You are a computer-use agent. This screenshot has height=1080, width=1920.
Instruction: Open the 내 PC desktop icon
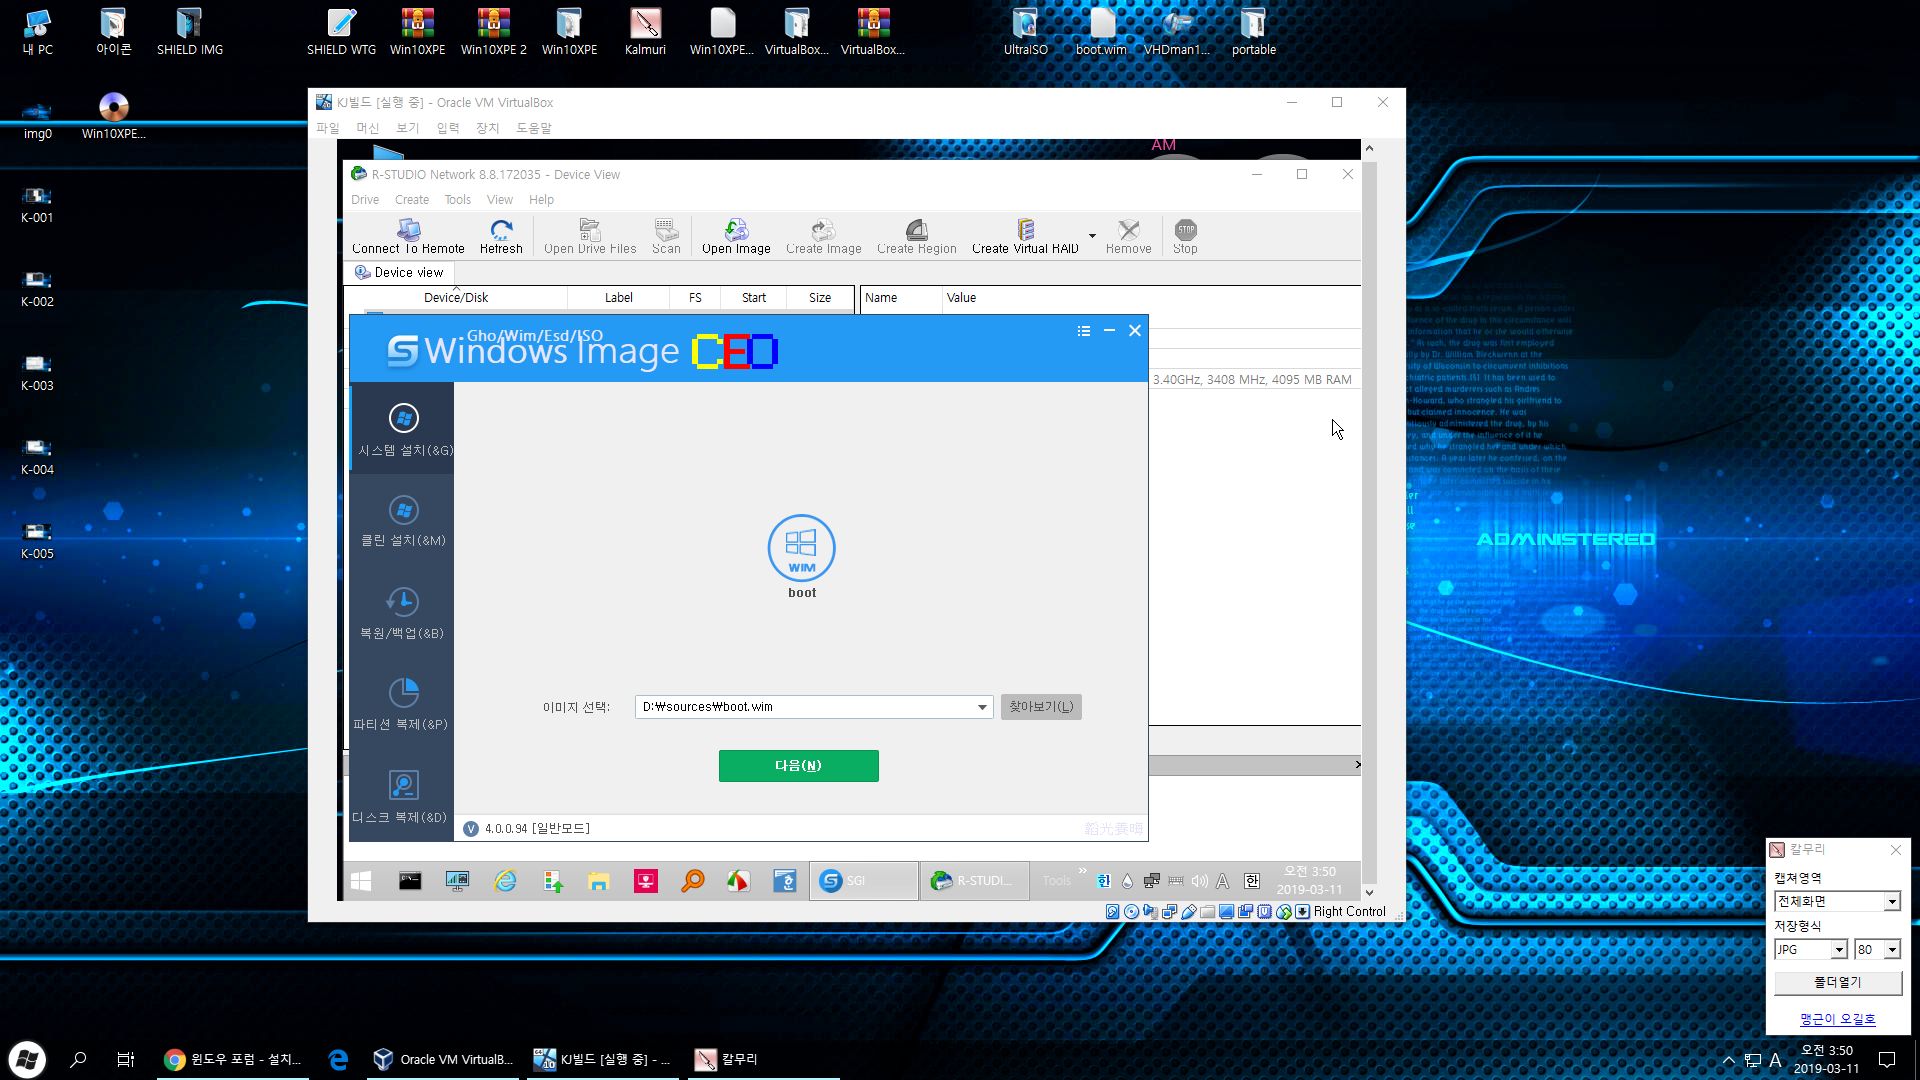point(38,32)
